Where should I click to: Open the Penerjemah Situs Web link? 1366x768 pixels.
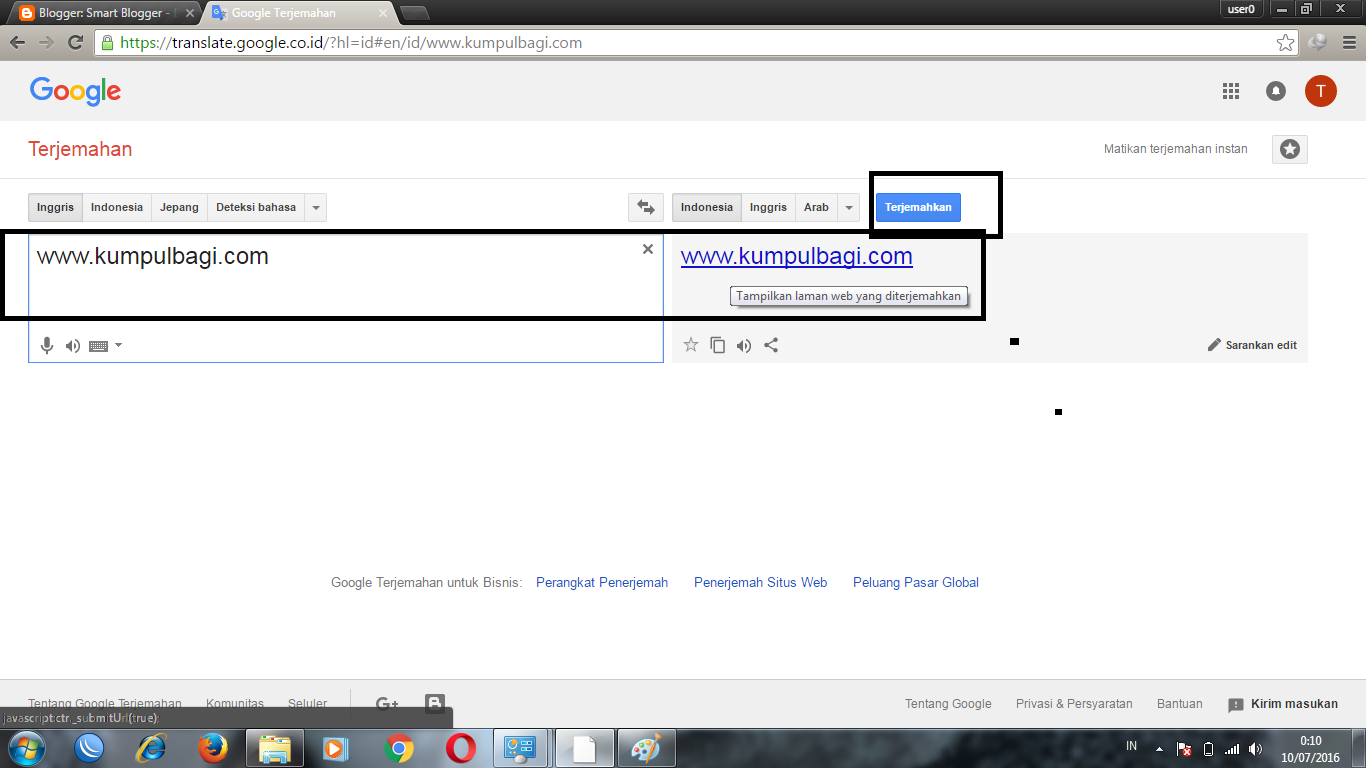pos(761,582)
